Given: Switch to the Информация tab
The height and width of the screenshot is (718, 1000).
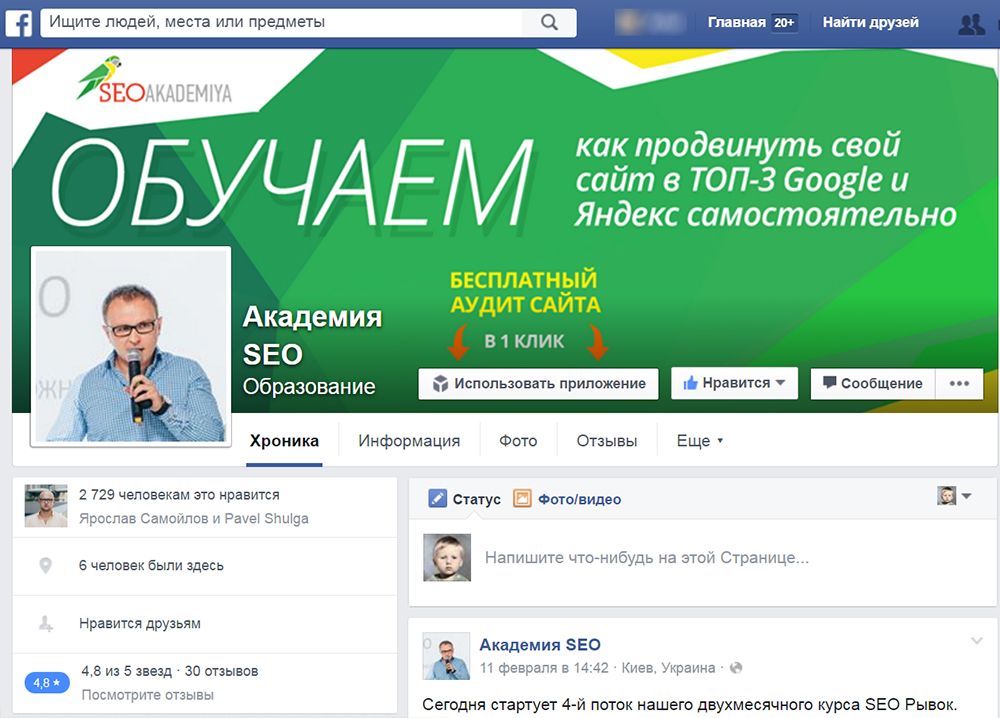Looking at the screenshot, I should pyautogui.click(x=409, y=441).
